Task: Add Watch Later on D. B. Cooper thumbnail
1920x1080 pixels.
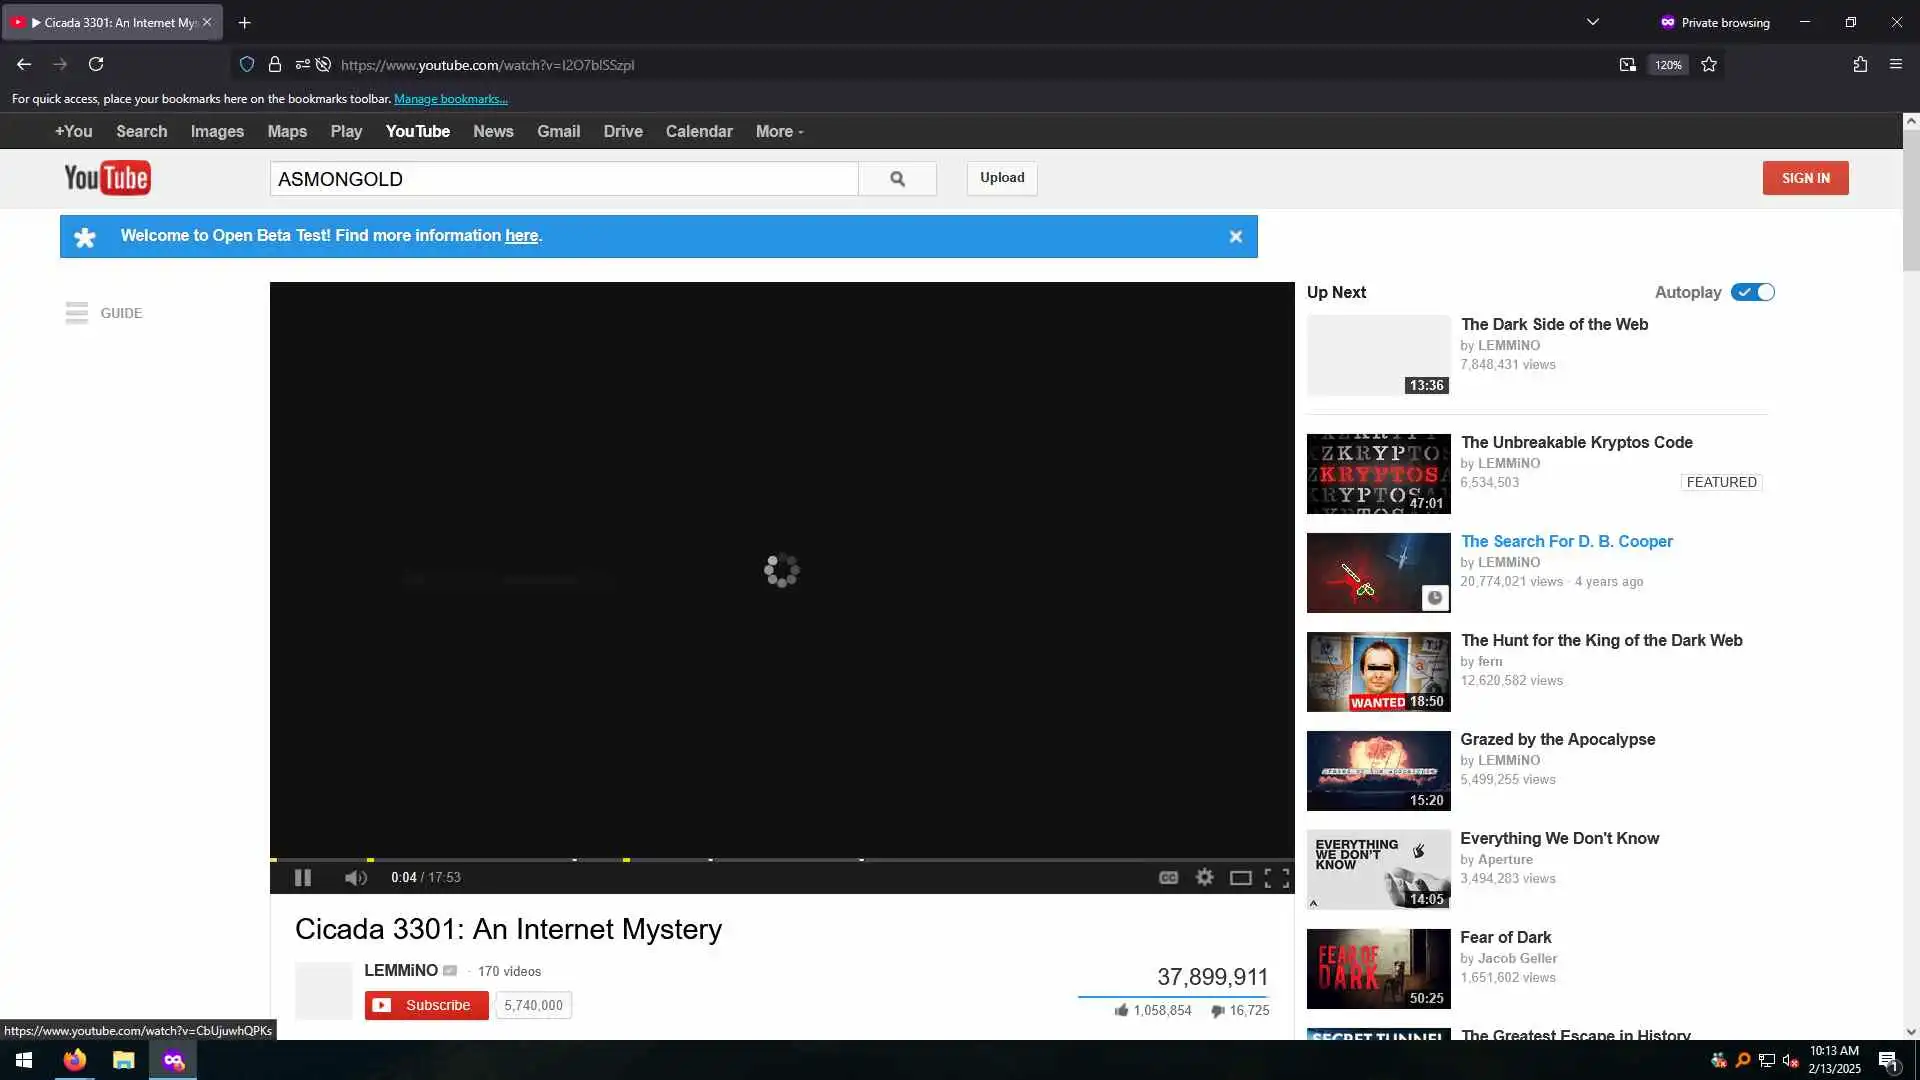Action: (x=1434, y=598)
